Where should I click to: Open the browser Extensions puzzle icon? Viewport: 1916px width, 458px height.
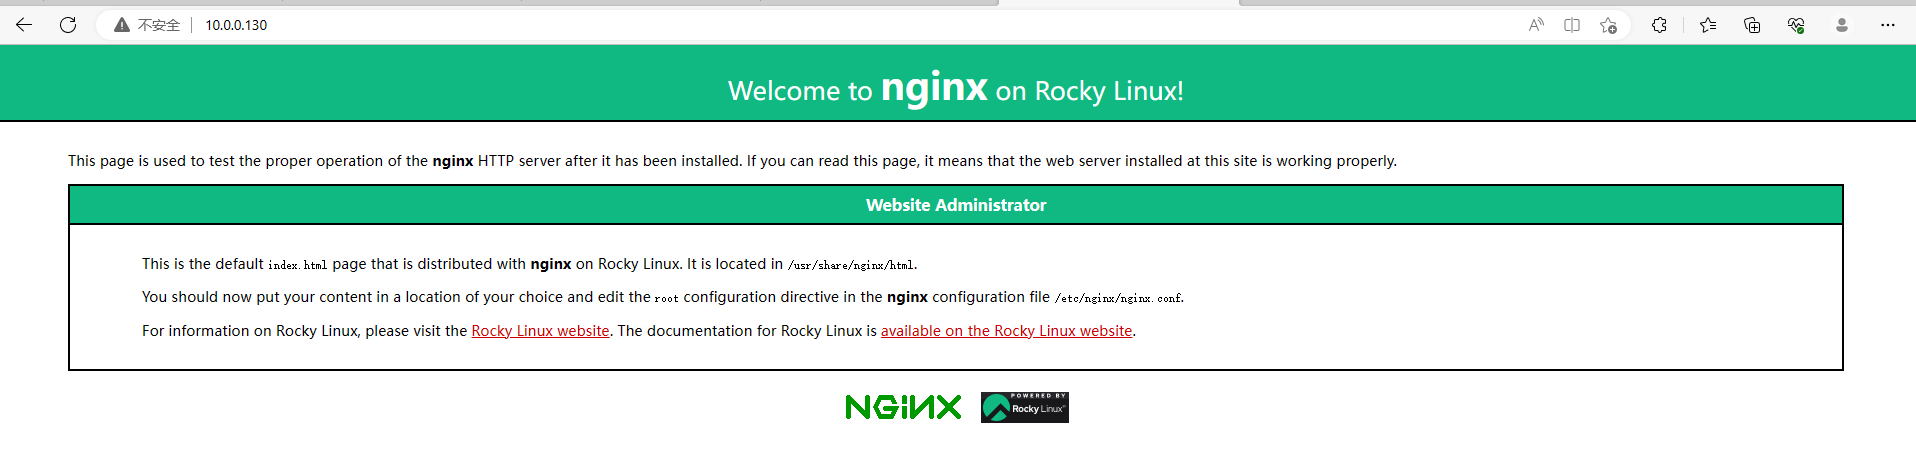(1659, 25)
